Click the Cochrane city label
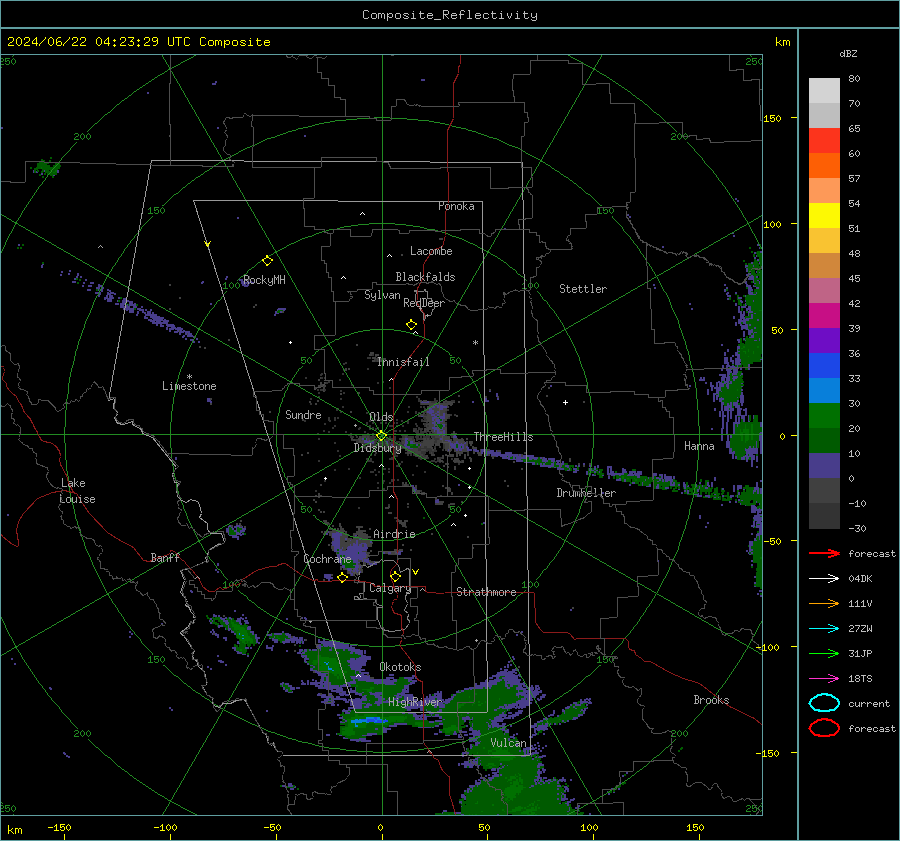900x841 pixels. tap(327, 559)
